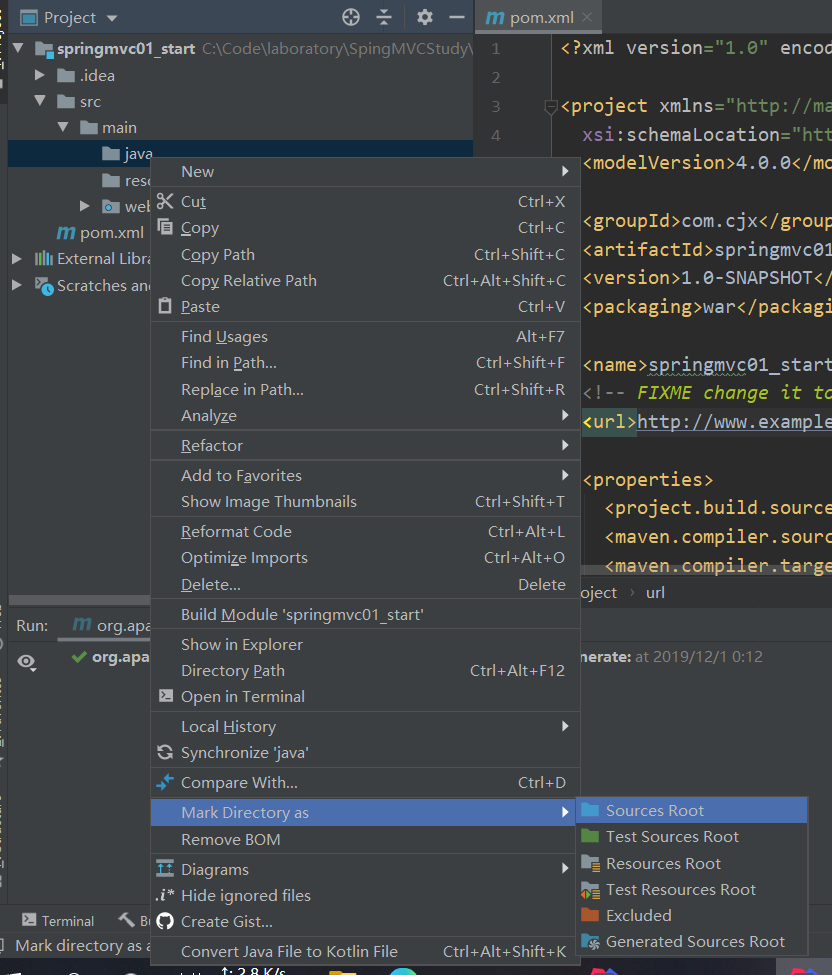The width and height of the screenshot is (832, 975).
Task: Click the Paste clipboard icon
Action: pos(165,306)
